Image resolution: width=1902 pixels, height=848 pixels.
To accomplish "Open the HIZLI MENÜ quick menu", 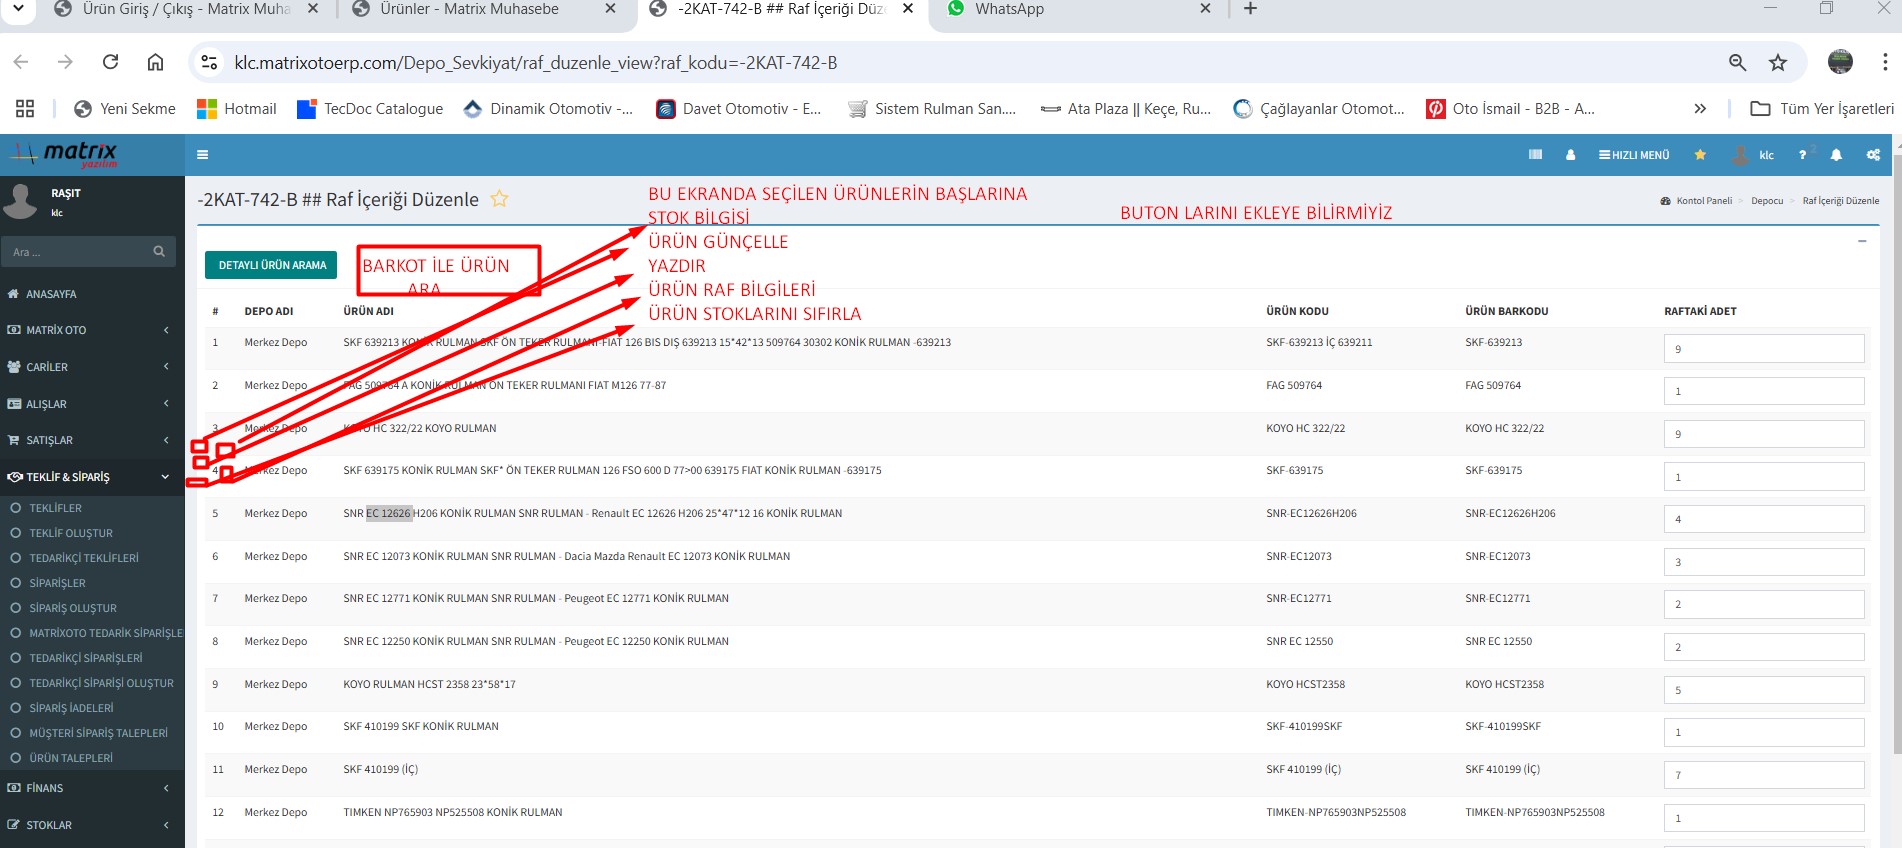I will 1634,155.
